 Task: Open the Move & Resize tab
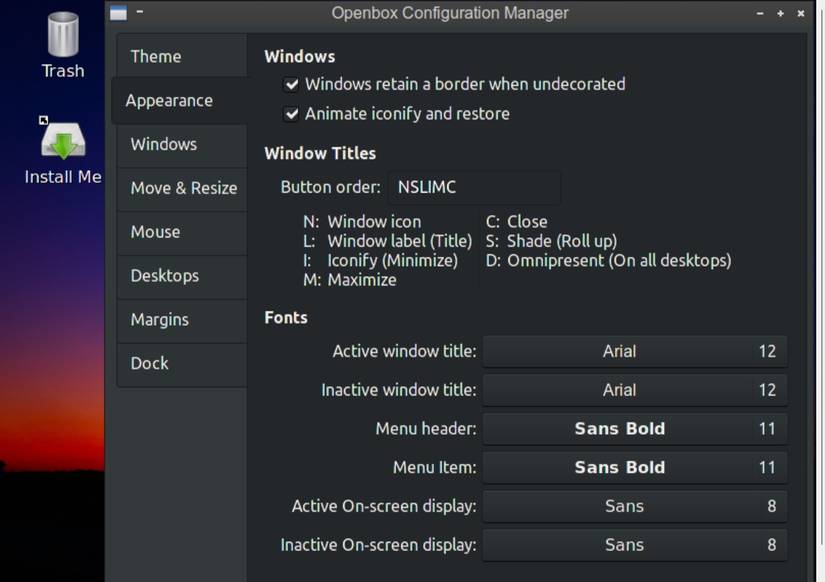[183, 188]
